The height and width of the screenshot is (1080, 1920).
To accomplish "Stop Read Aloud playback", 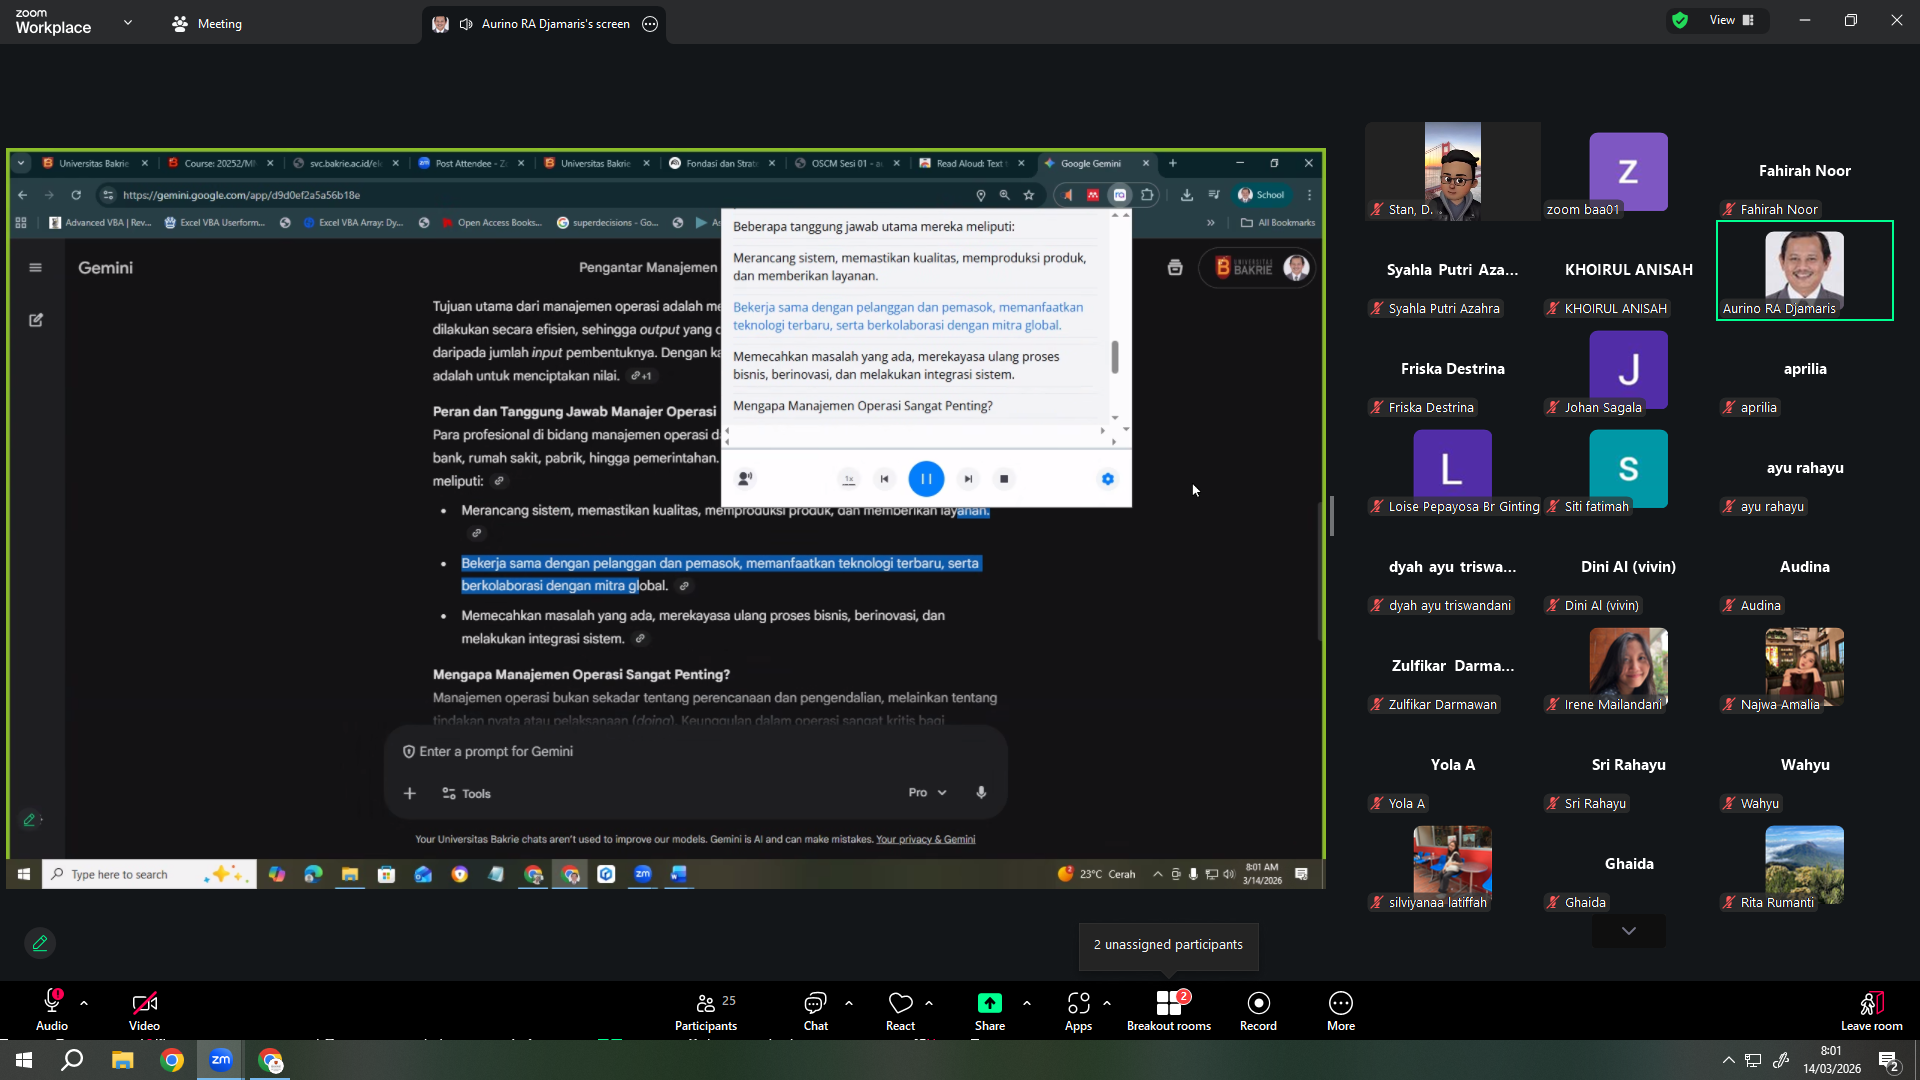I will (x=1004, y=479).
